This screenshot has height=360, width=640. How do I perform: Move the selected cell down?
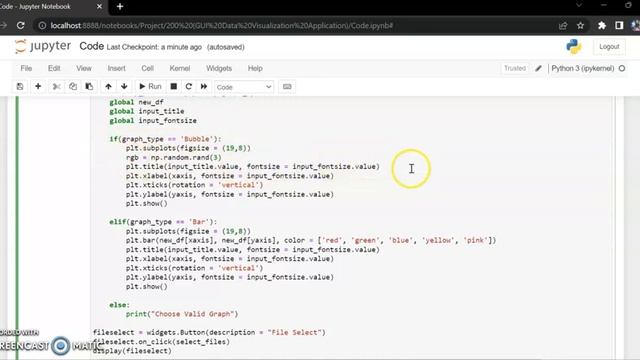(124, 87)
